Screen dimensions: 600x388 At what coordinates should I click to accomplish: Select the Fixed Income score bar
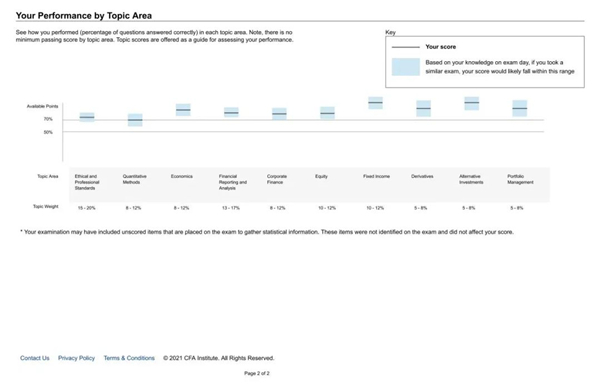pos(375,103)
